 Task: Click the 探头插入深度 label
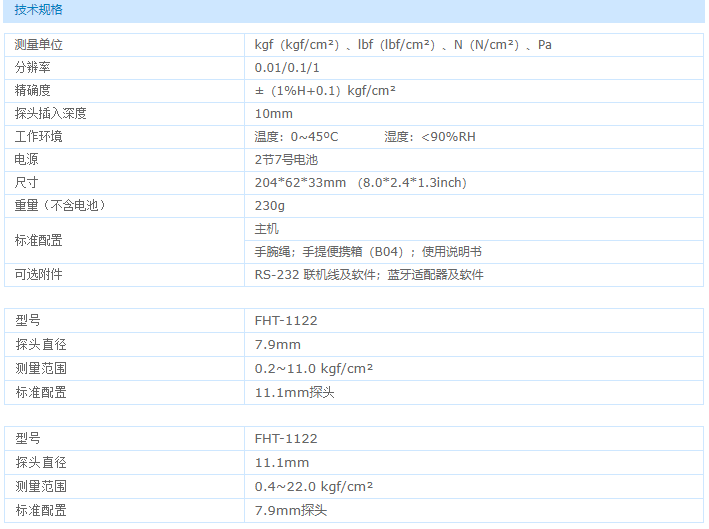[x=51, y=114]
